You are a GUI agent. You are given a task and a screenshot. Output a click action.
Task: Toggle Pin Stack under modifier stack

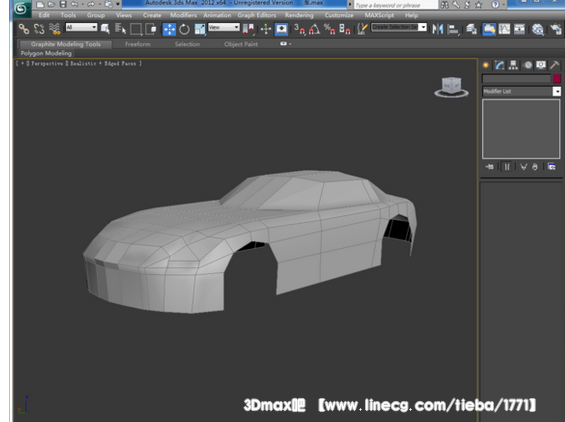(x=490, y=167)
